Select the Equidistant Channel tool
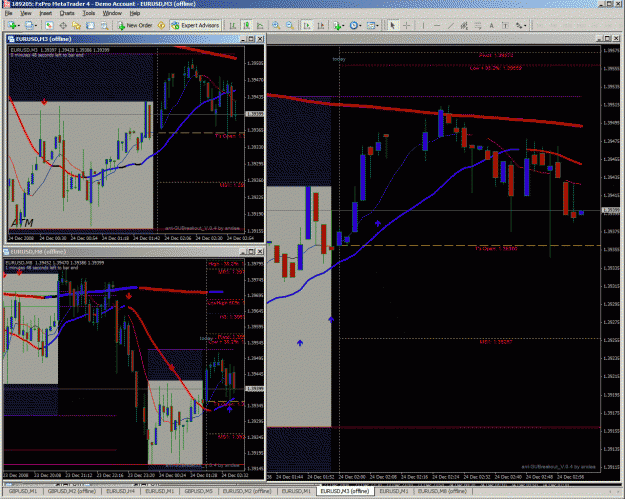The width and height of the screenshot is (625, 499). [464, 26]
